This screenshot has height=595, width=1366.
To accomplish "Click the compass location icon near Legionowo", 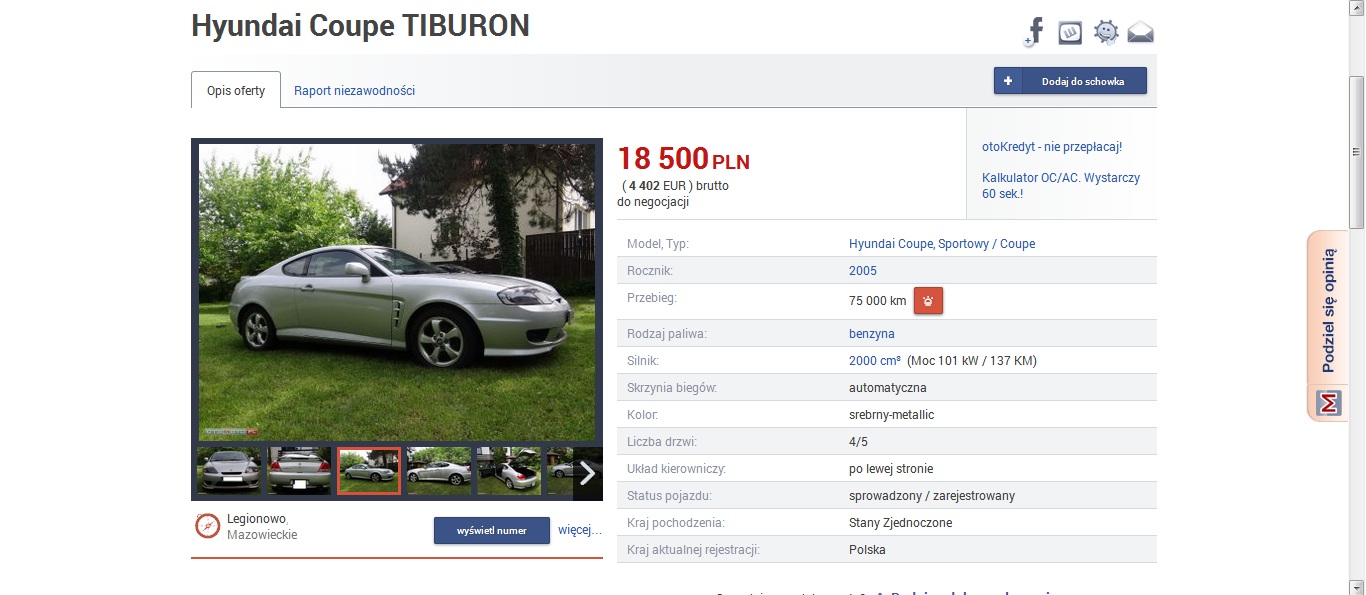I will 207,525.
